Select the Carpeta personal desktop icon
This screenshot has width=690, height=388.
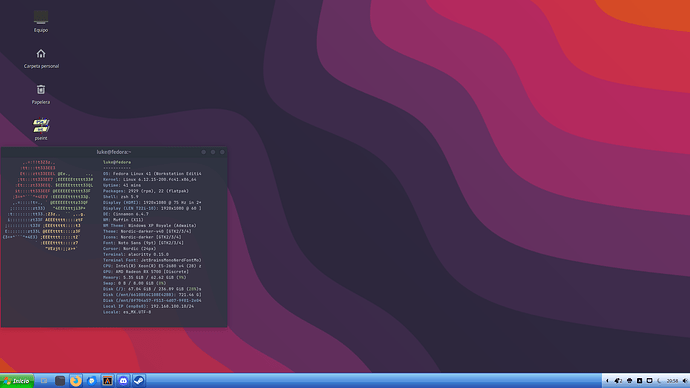click(41, 58)
